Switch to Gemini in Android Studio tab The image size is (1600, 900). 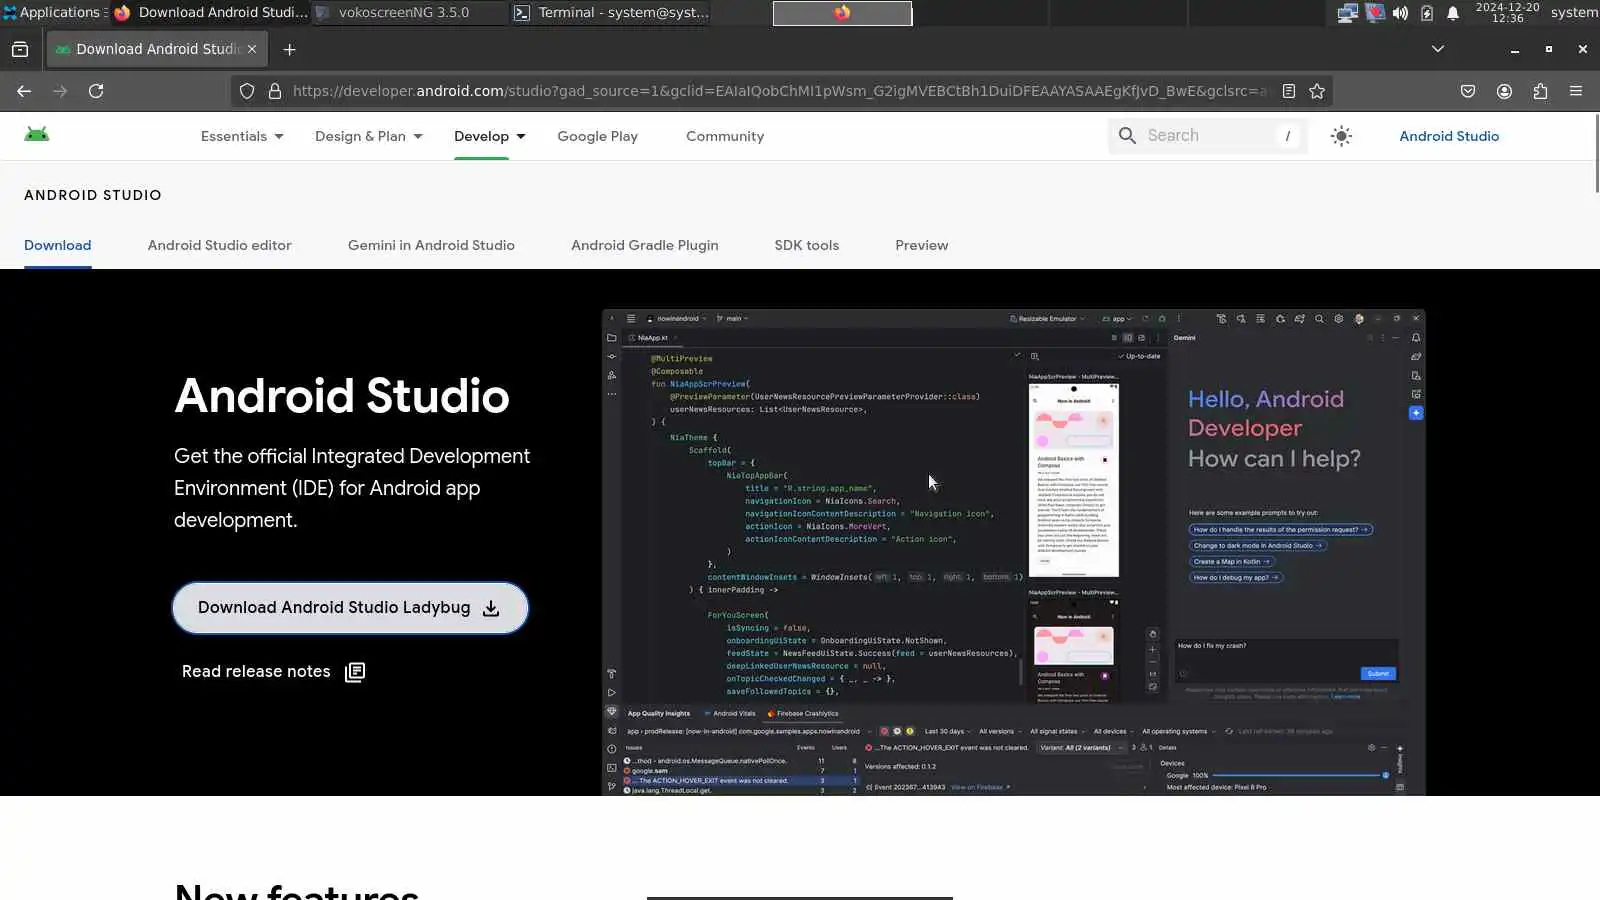coord(431,245)
